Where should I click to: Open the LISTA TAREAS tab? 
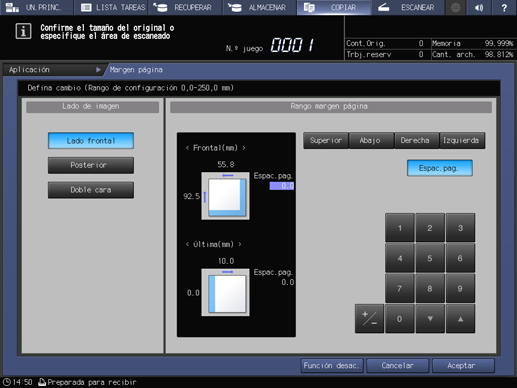[111, 7]
